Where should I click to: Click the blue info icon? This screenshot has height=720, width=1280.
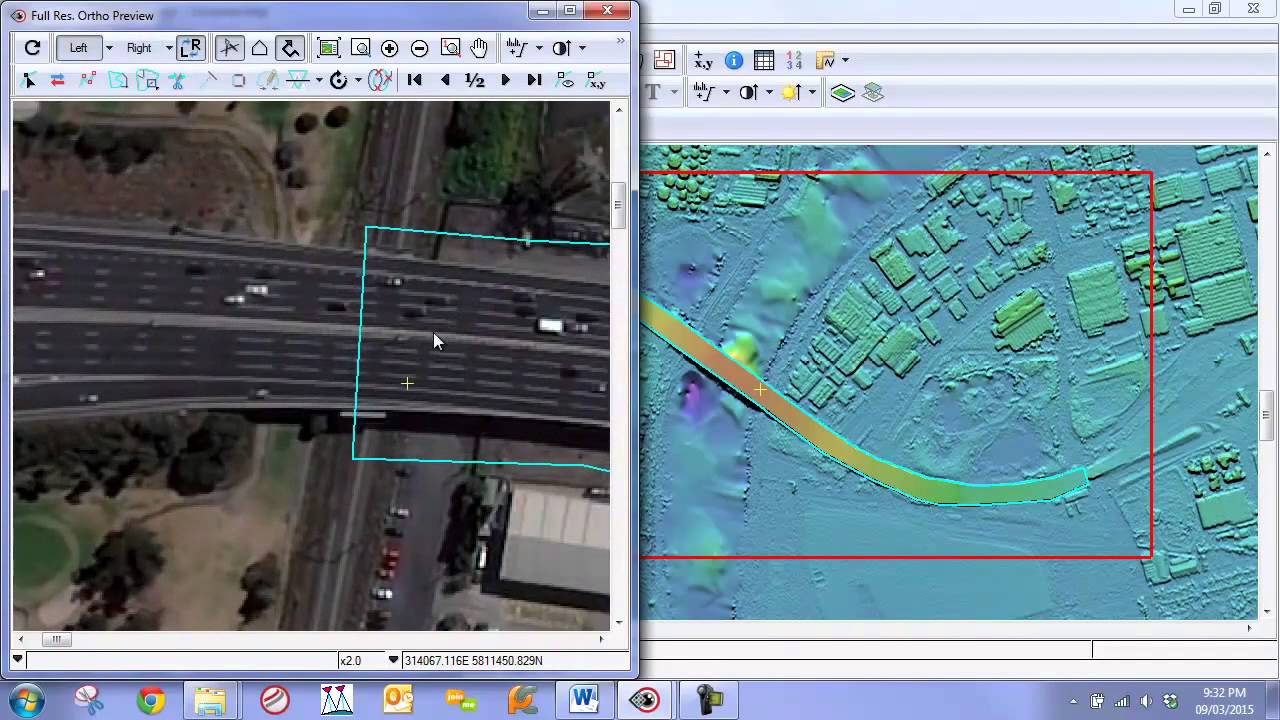(x=734, y=60)
